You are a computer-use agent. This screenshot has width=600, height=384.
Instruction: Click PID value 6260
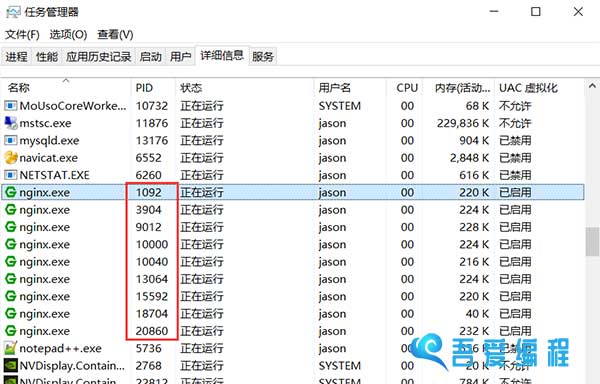148,175
